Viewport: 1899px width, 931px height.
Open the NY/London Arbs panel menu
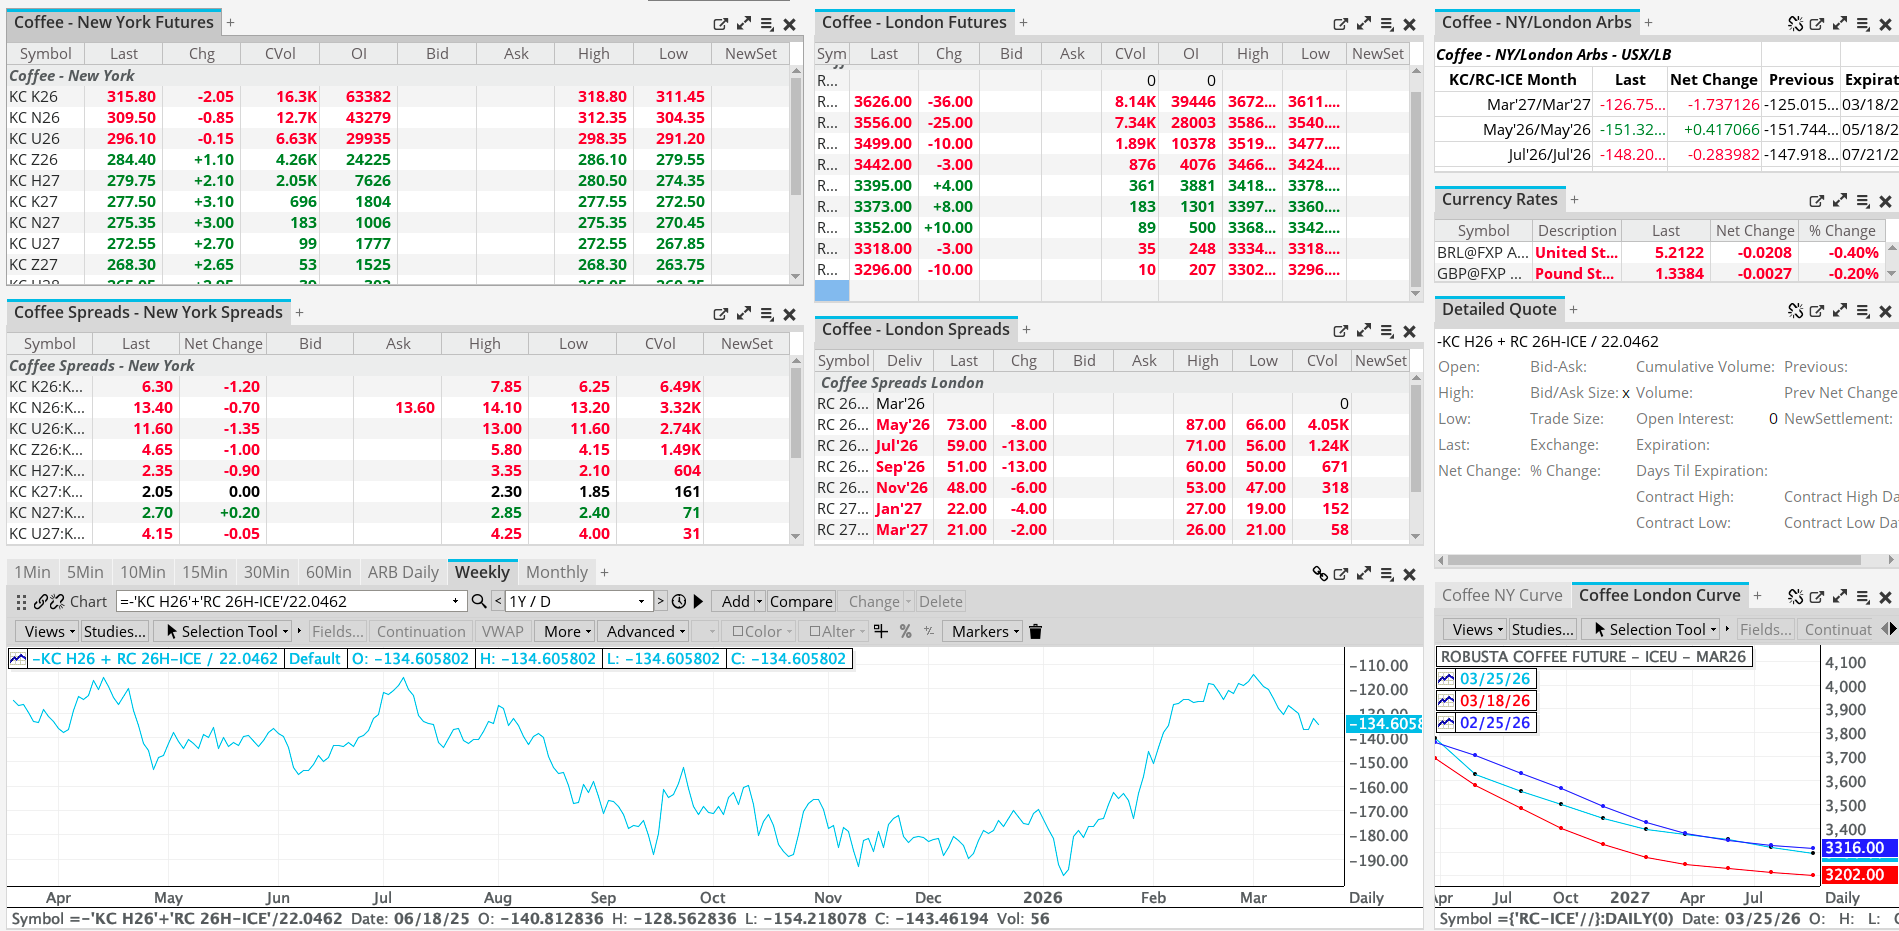(1863, 24)
